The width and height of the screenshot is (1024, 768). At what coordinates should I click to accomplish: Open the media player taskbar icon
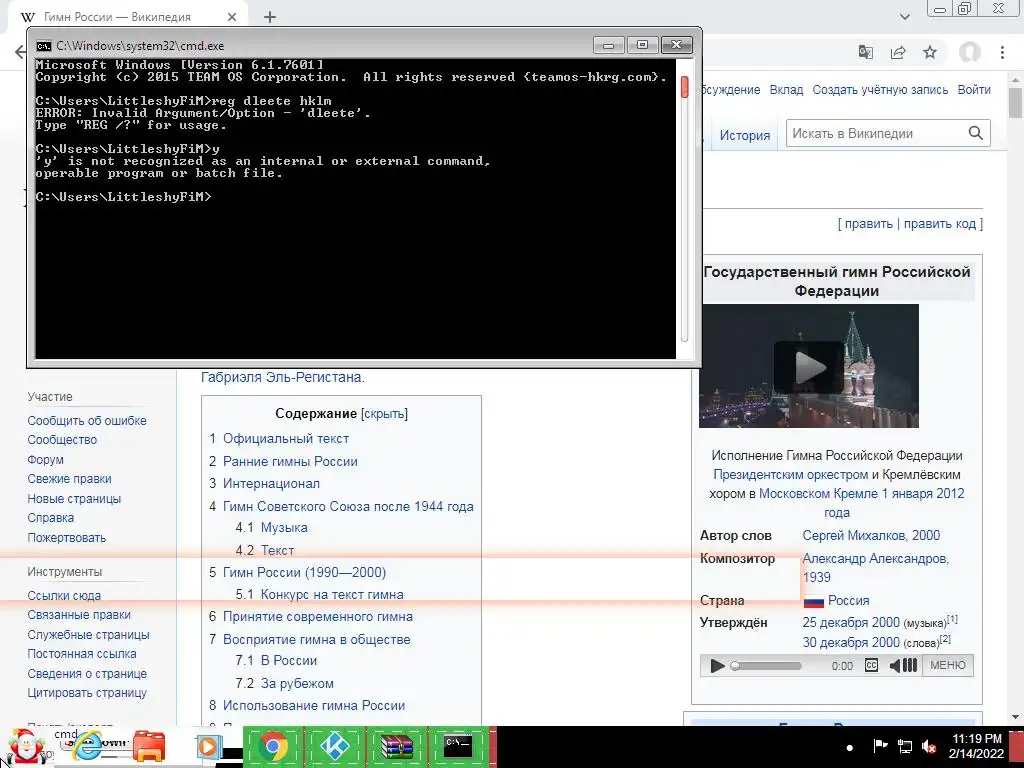click(209, 746)
